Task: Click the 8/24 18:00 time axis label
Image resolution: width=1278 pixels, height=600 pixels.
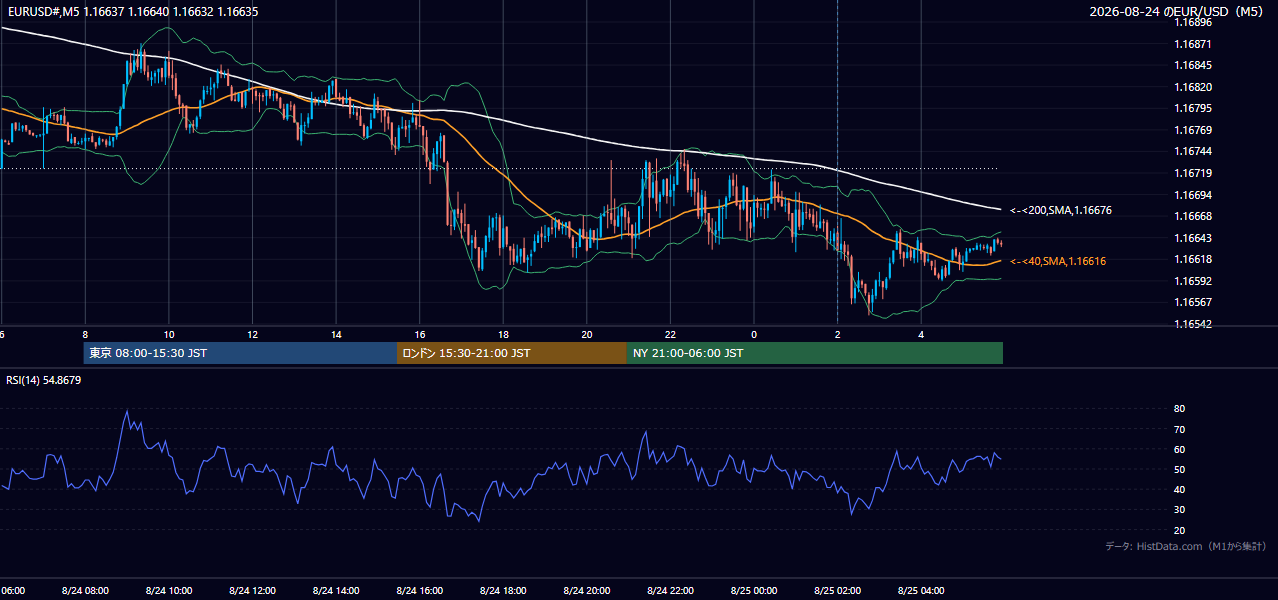Action: click(x=503, y=590)
